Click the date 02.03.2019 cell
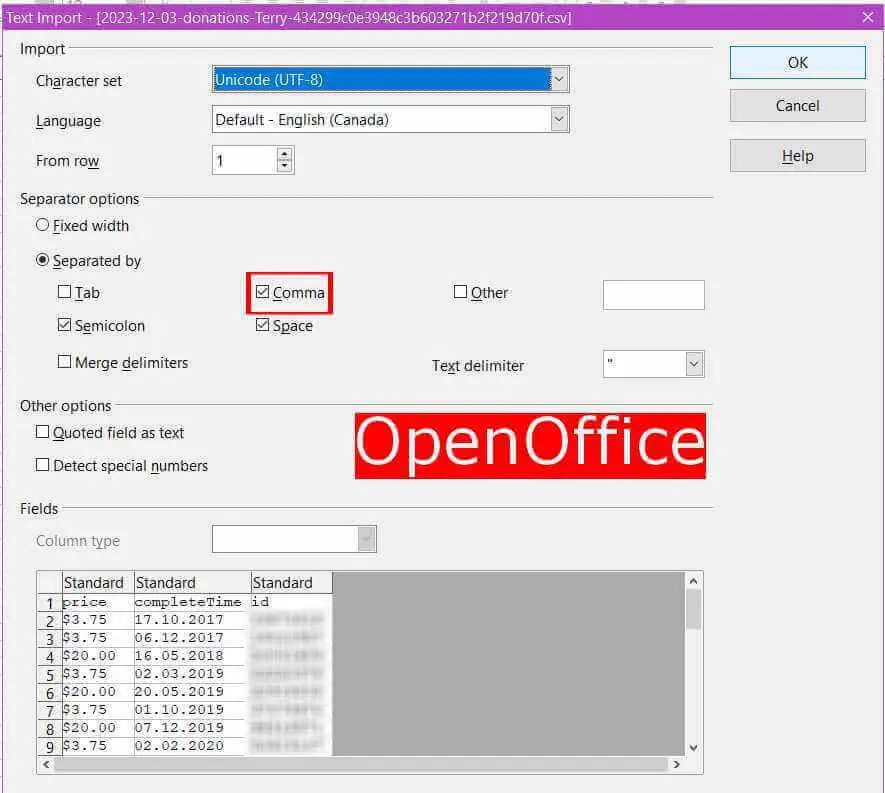 pos(192,674)
